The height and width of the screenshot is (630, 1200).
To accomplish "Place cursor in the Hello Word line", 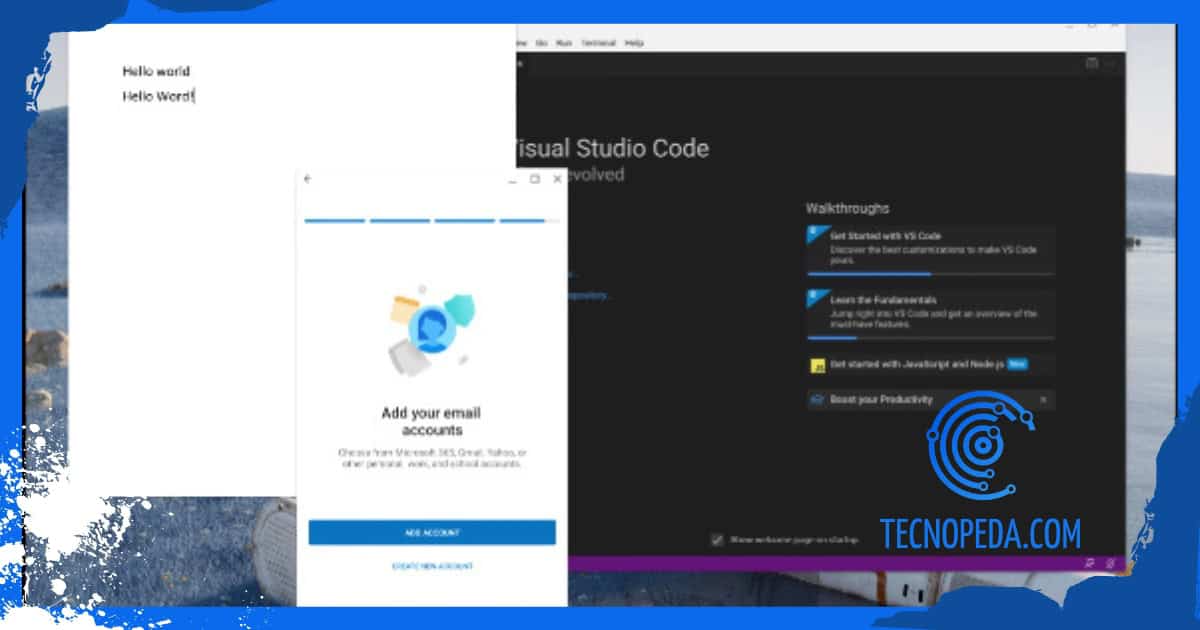I will (x=158, y=96).
